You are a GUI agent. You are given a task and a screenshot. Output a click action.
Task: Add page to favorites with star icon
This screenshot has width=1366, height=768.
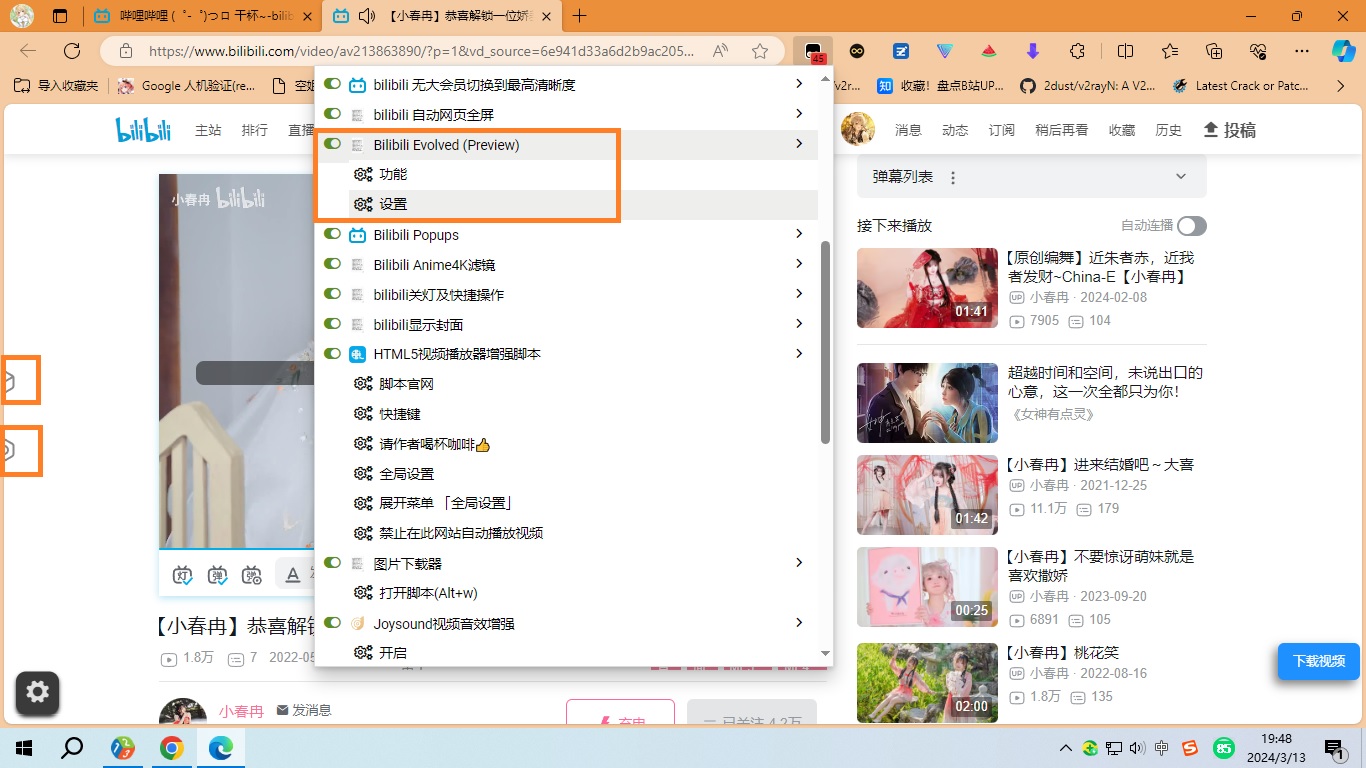coord(760,51)
